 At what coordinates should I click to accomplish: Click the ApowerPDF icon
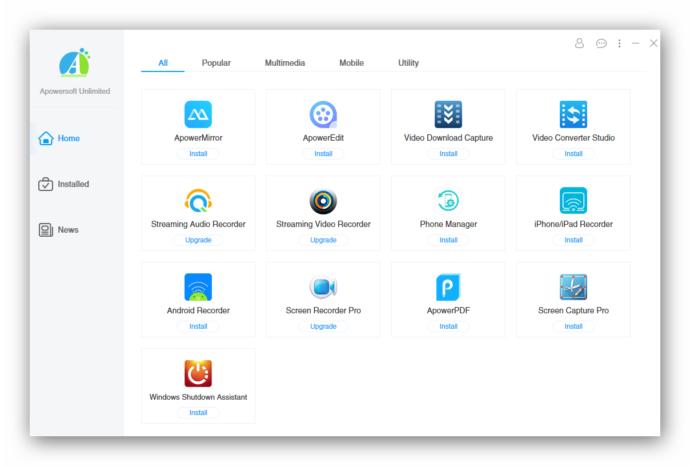pyautogui.click(x=448, y=287)
